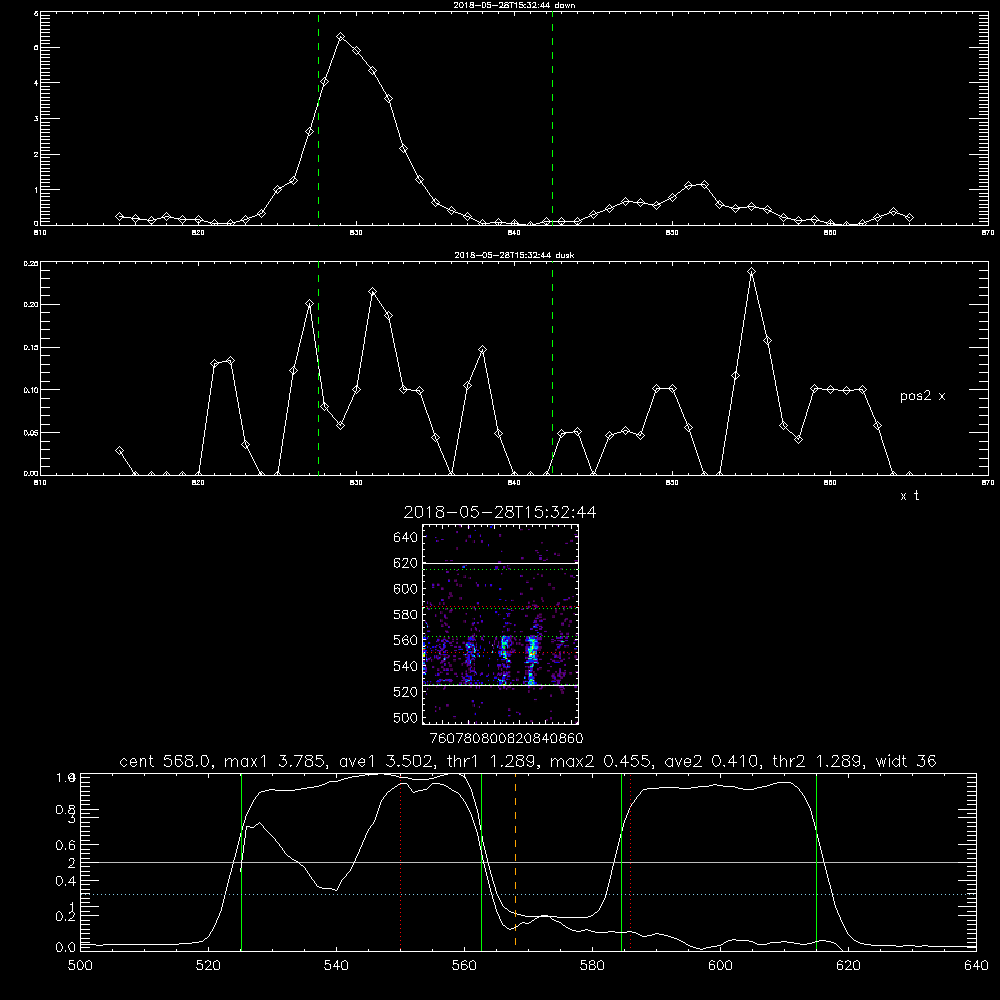This screenshot has height=1000, width=1000.
Task: Click the 0.20 label on dusk plot y-axis
Action: [31, 305]
